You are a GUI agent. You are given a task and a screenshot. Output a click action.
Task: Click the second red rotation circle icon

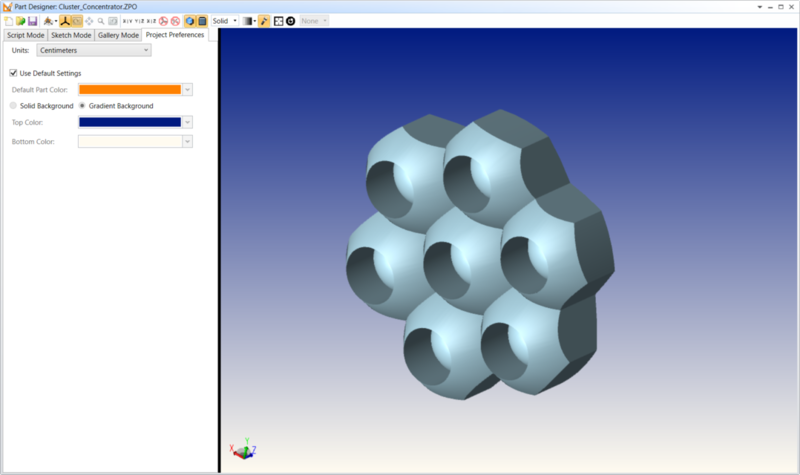[176, 21]
